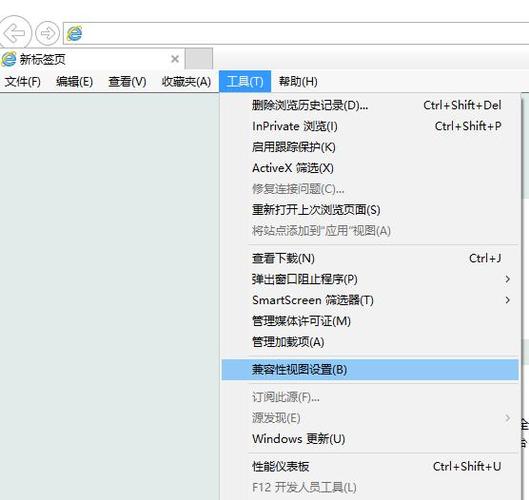
Task: Select the 新标签页 tab
Action: (x=92, y=59)
